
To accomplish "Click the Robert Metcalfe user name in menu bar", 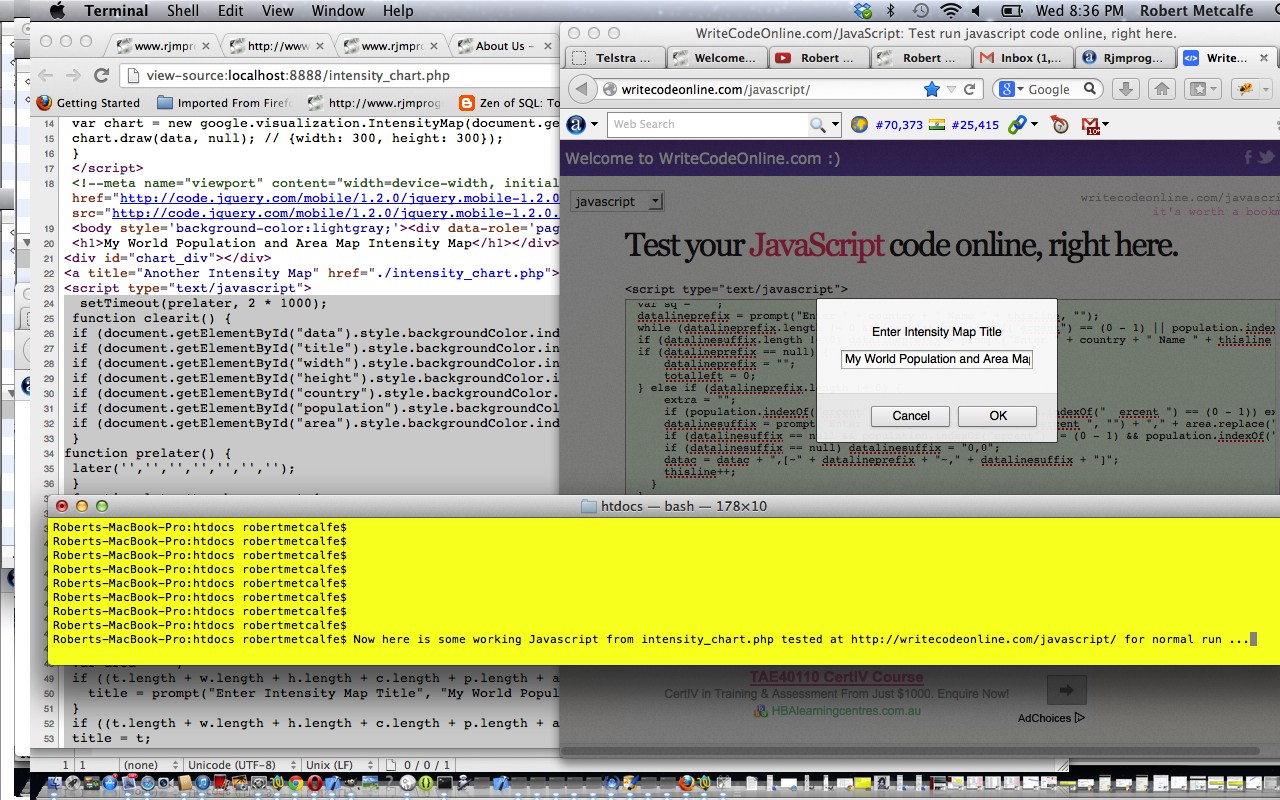I will click(1196, 11).
